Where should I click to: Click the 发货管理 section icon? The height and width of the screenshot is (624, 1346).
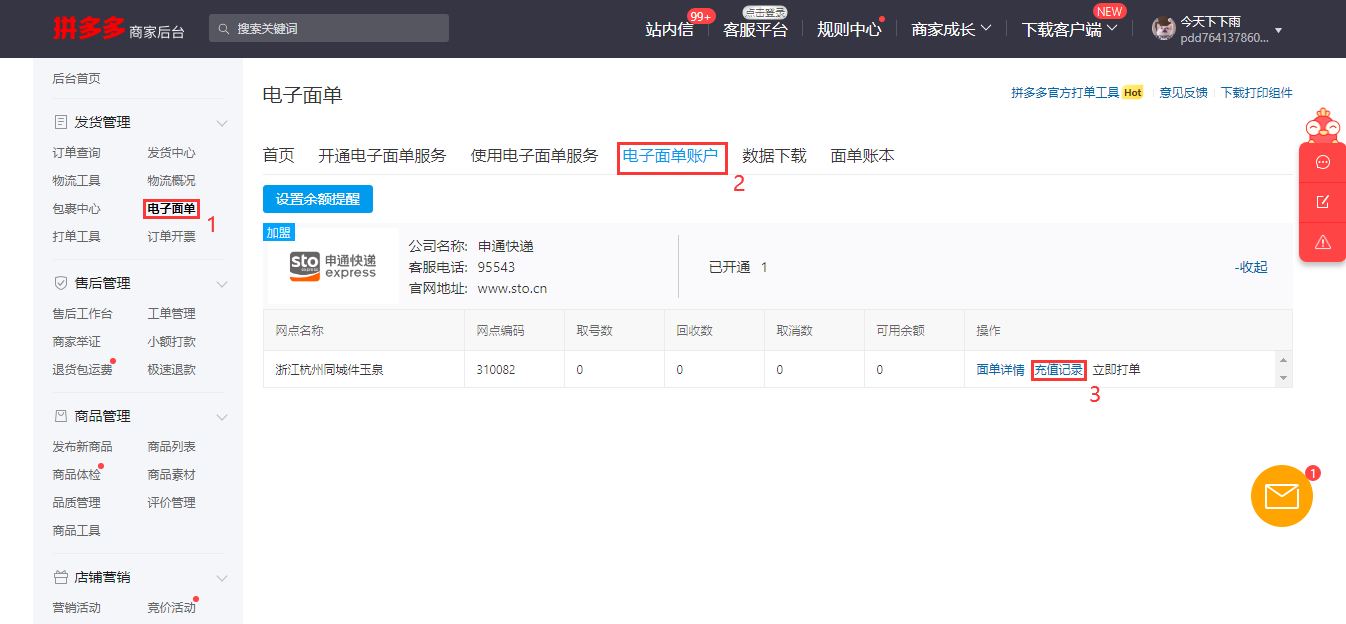click(x=60, y=122)
